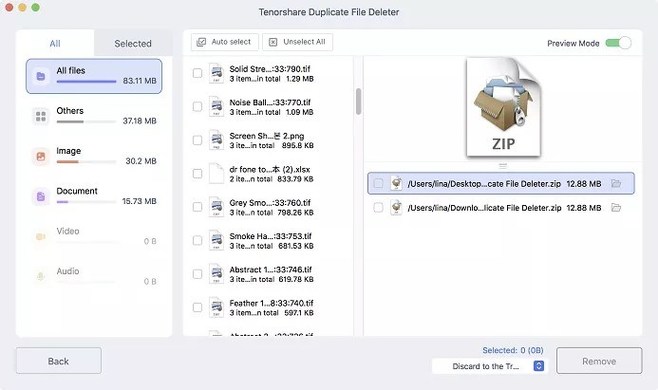Image resolution: width=658 pixels, height=390 pixels.
Task: Click the Noise Ball tif file icon
Action: click(x=216, y=107)
